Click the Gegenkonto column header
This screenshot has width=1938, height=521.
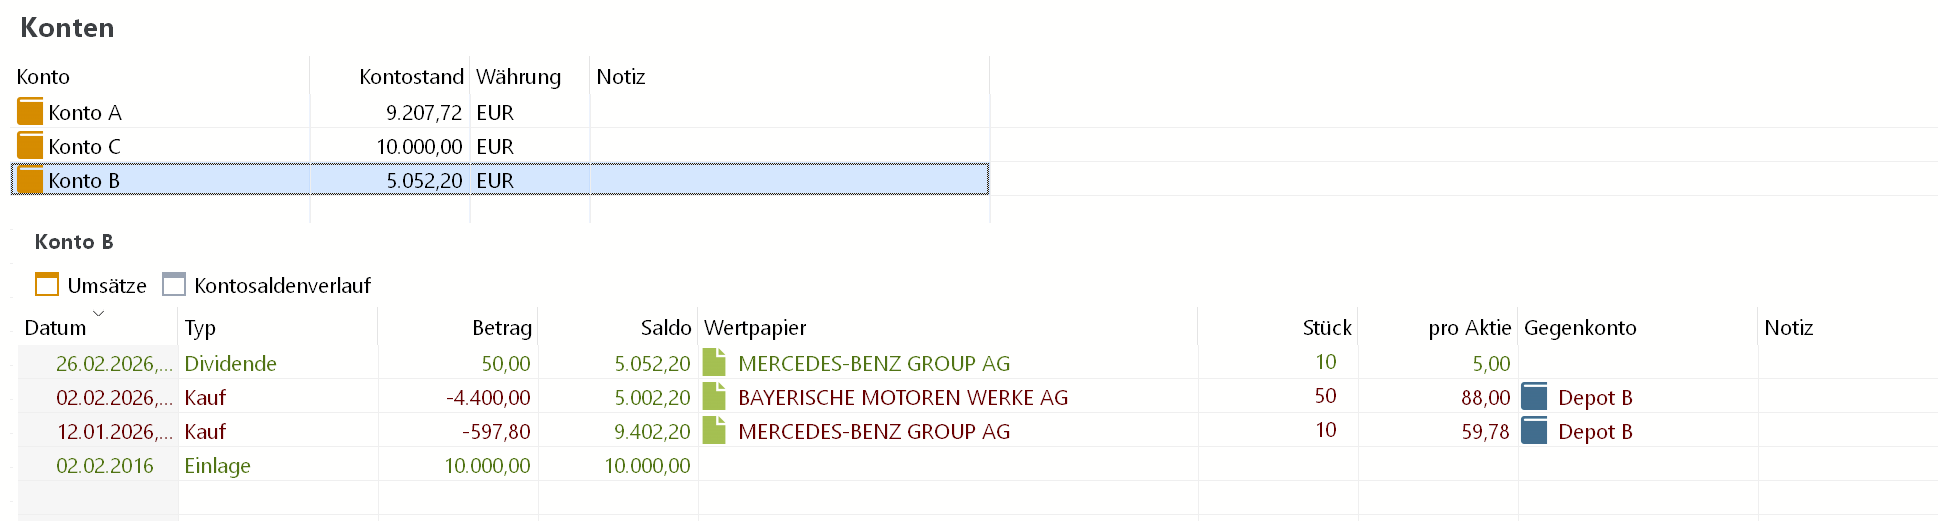tap(1580, 328)
